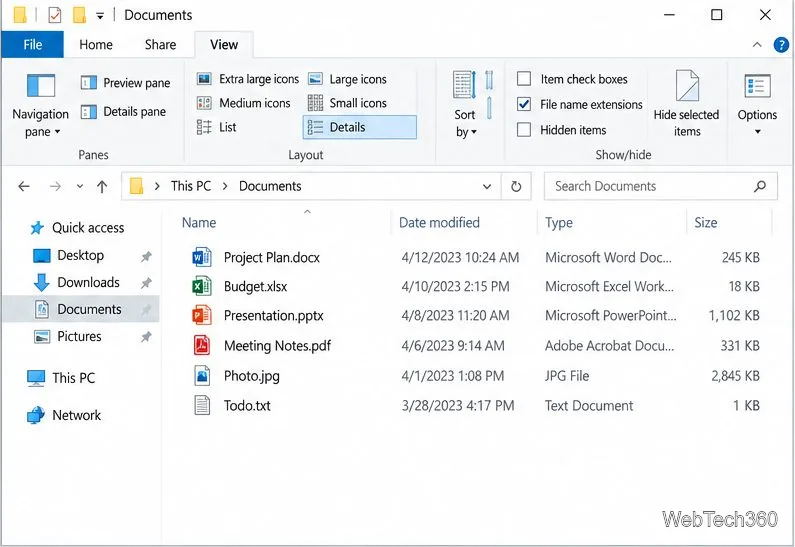Select file name Budget.xlsx
The image size is (795, 547).
pos(256,286)
